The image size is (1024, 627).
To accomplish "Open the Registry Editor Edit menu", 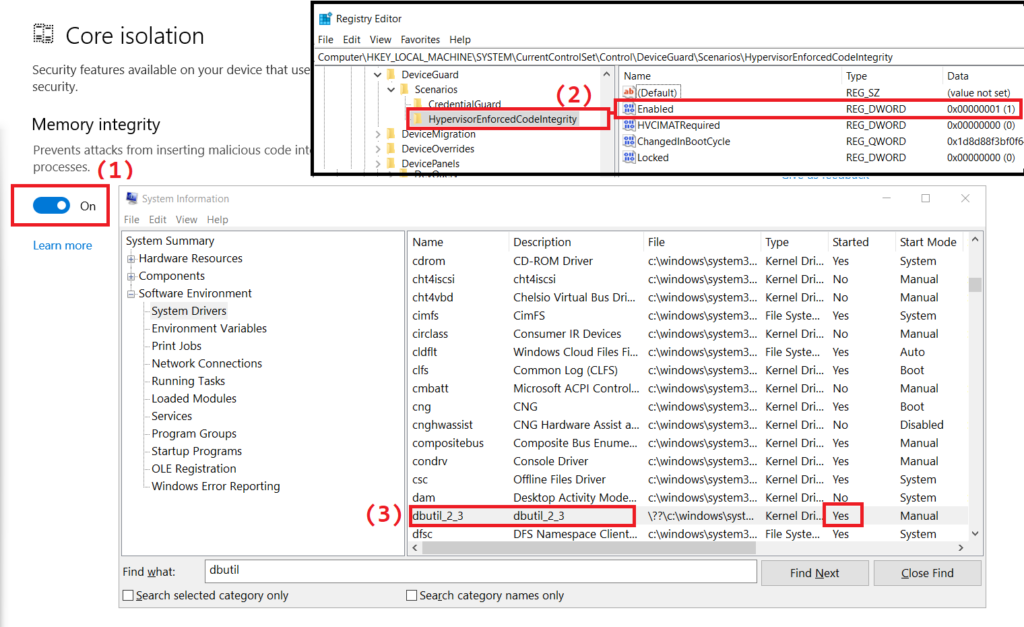I will click(x=351, y=39).
